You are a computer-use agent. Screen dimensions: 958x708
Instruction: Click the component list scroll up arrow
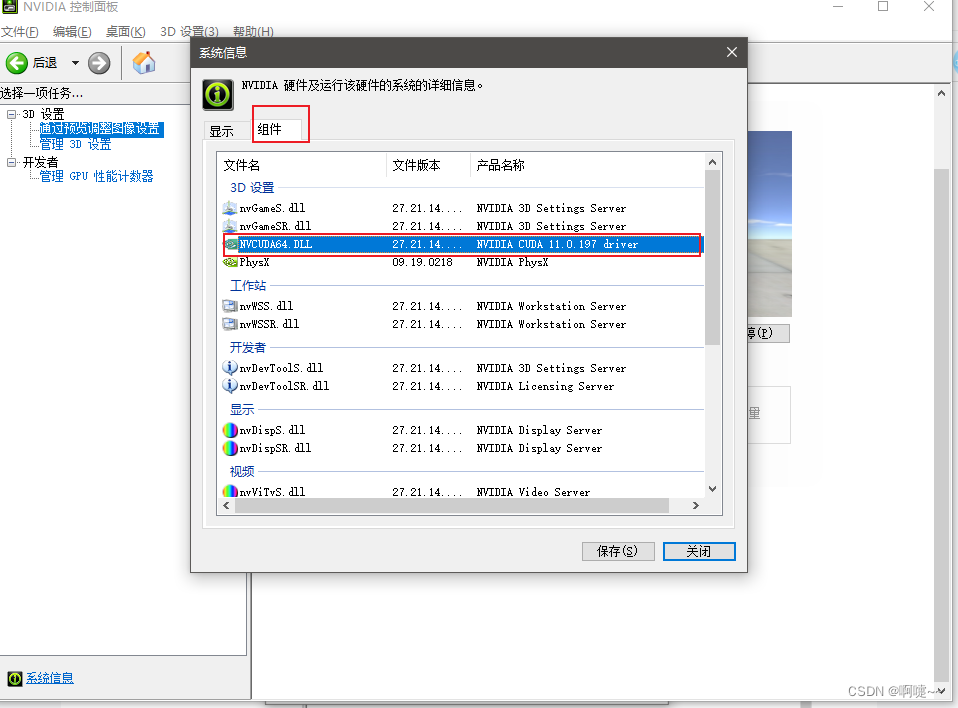[712, 162]
